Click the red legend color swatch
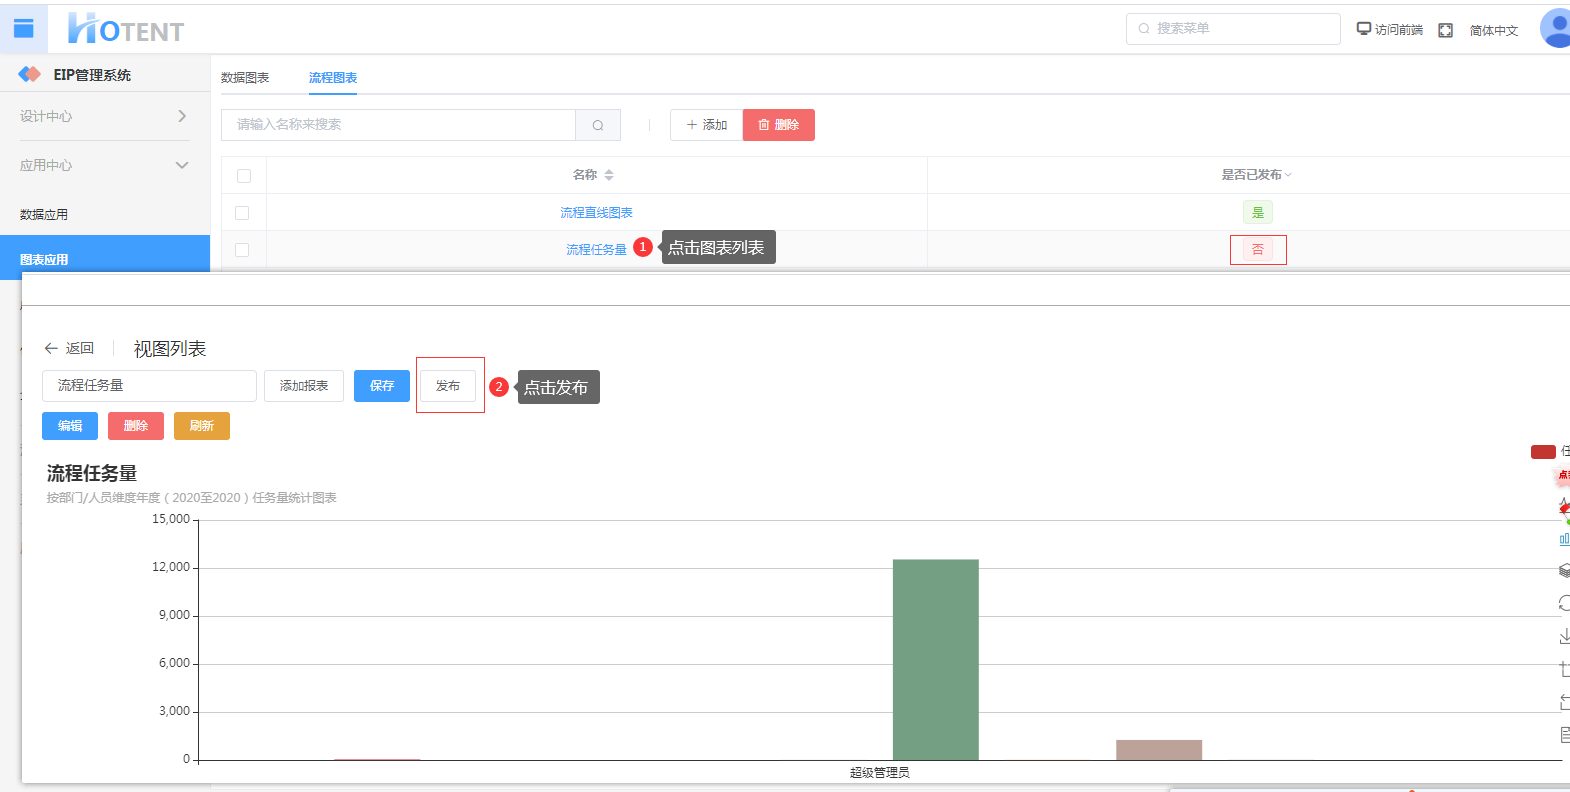The height and width of the screenshot is (792, 1570). click(1543, 452)
